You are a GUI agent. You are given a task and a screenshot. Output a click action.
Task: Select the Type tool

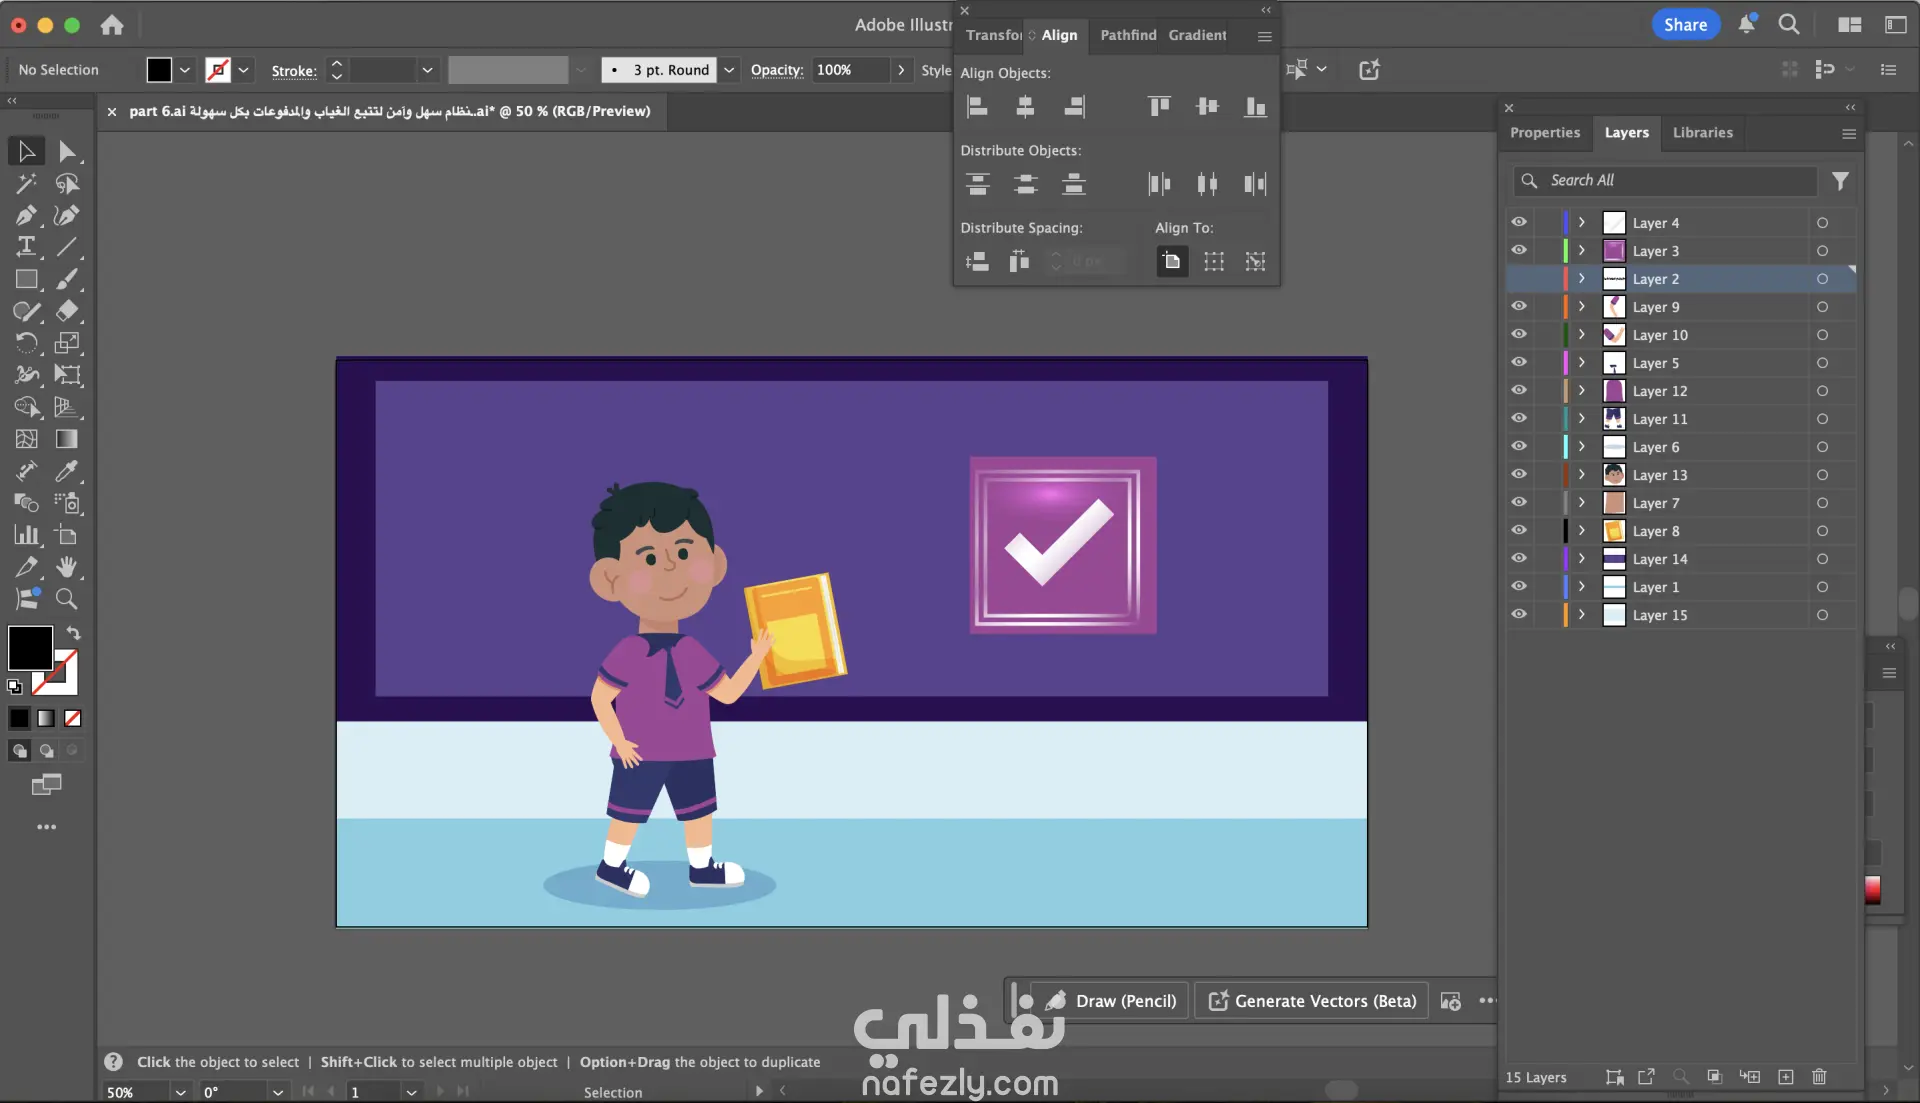click(26, 247)
